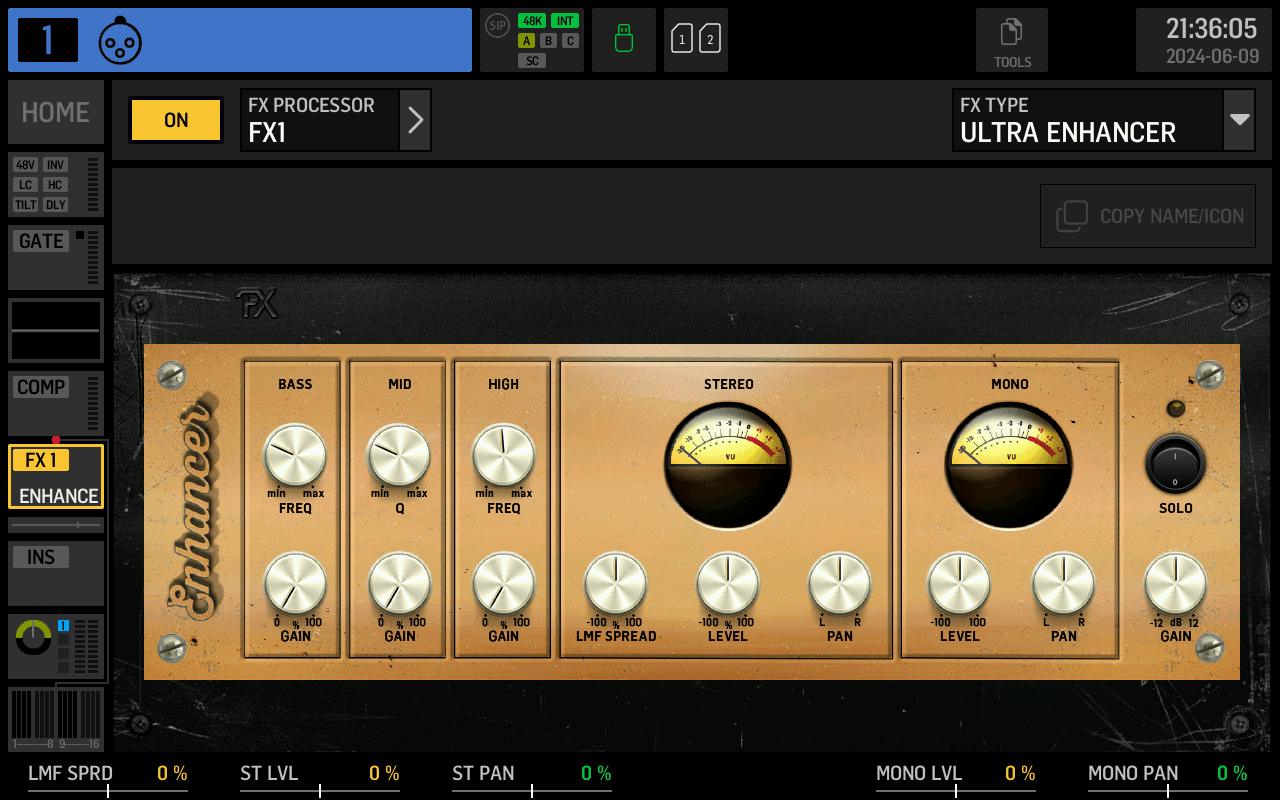
Task: Click the INT clock indicator
Action: [565, 21]
